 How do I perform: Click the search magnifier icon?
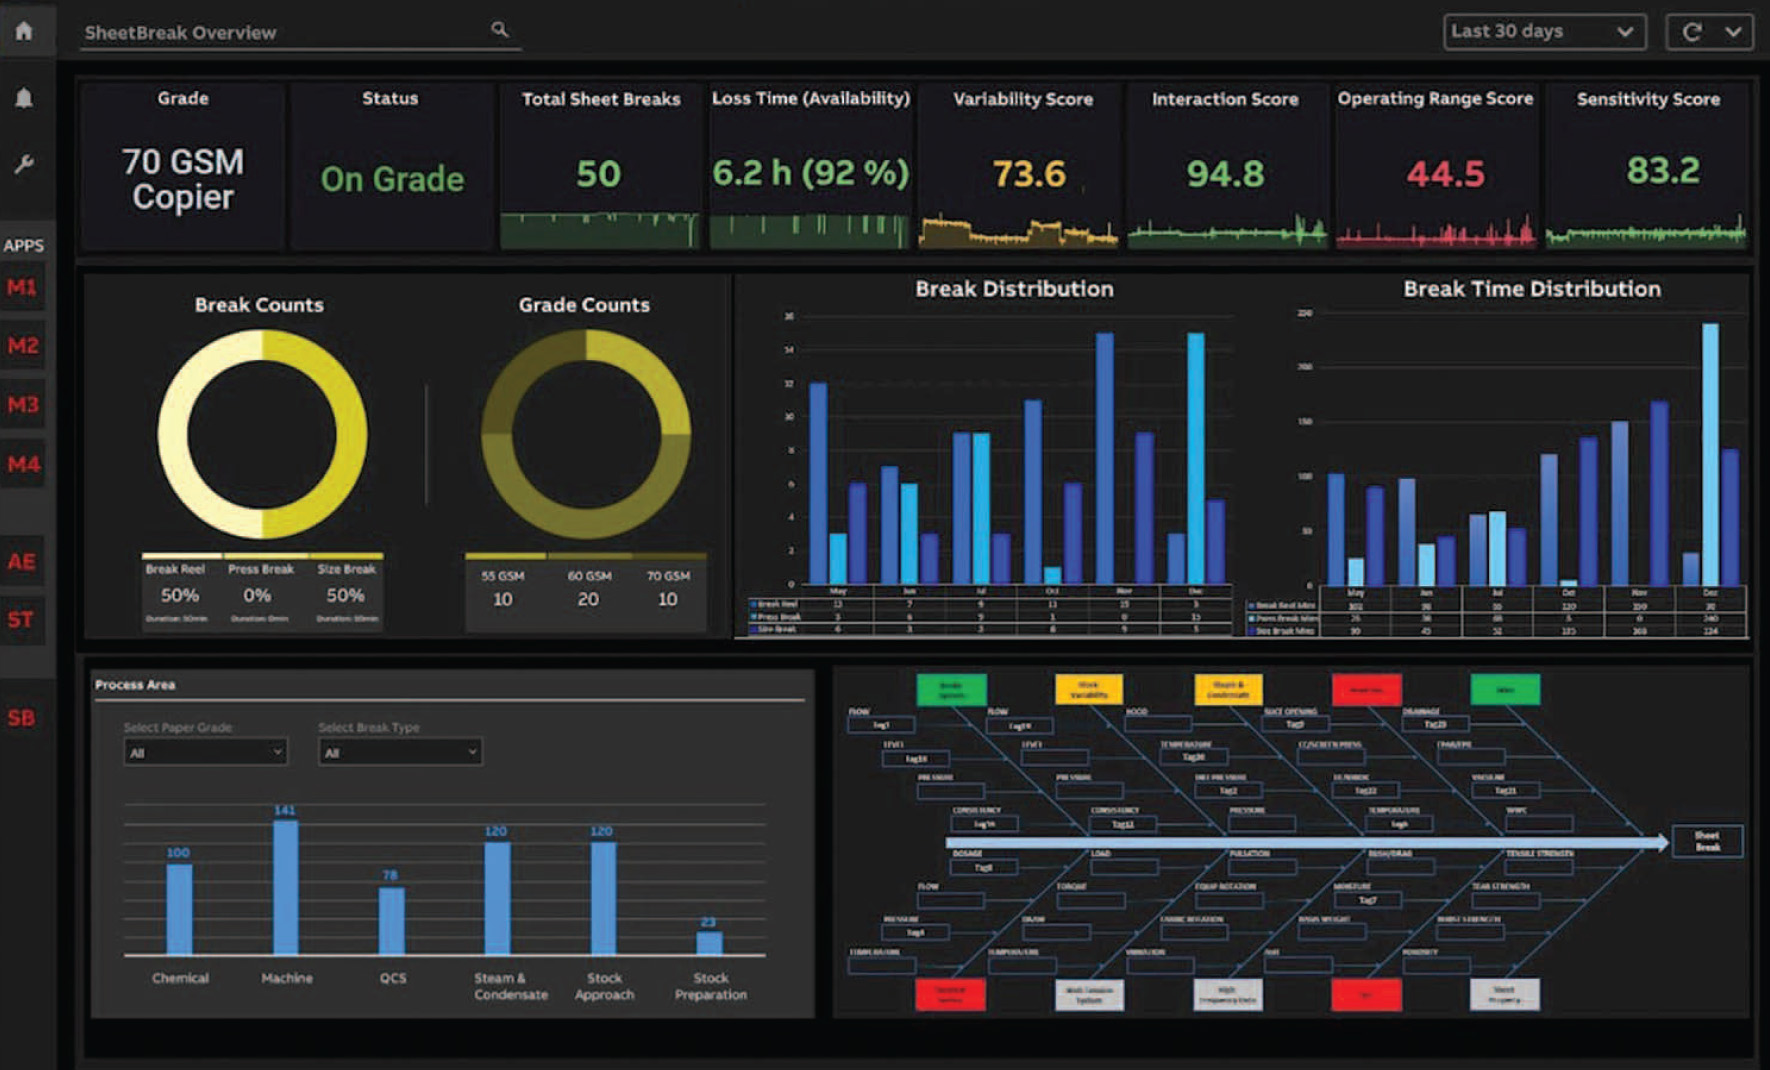click(499, 30)
